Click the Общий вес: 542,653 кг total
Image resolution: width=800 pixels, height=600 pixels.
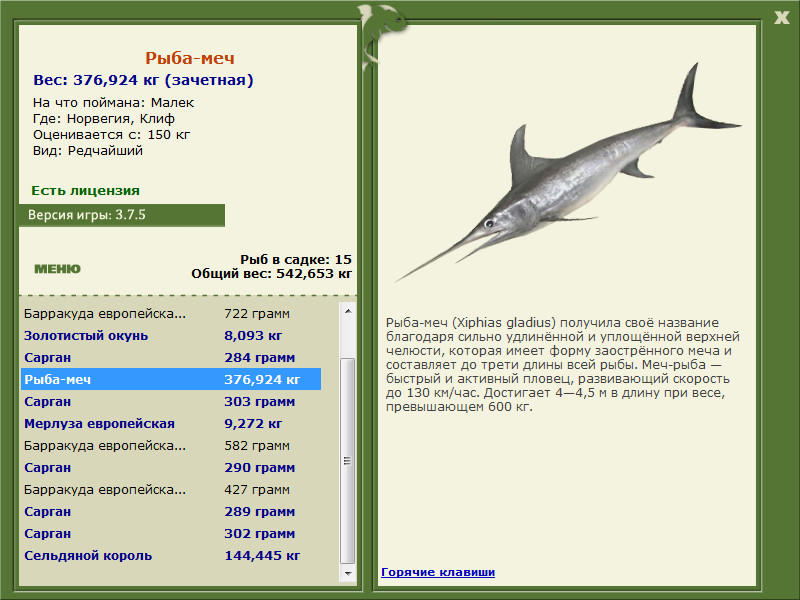271,273
